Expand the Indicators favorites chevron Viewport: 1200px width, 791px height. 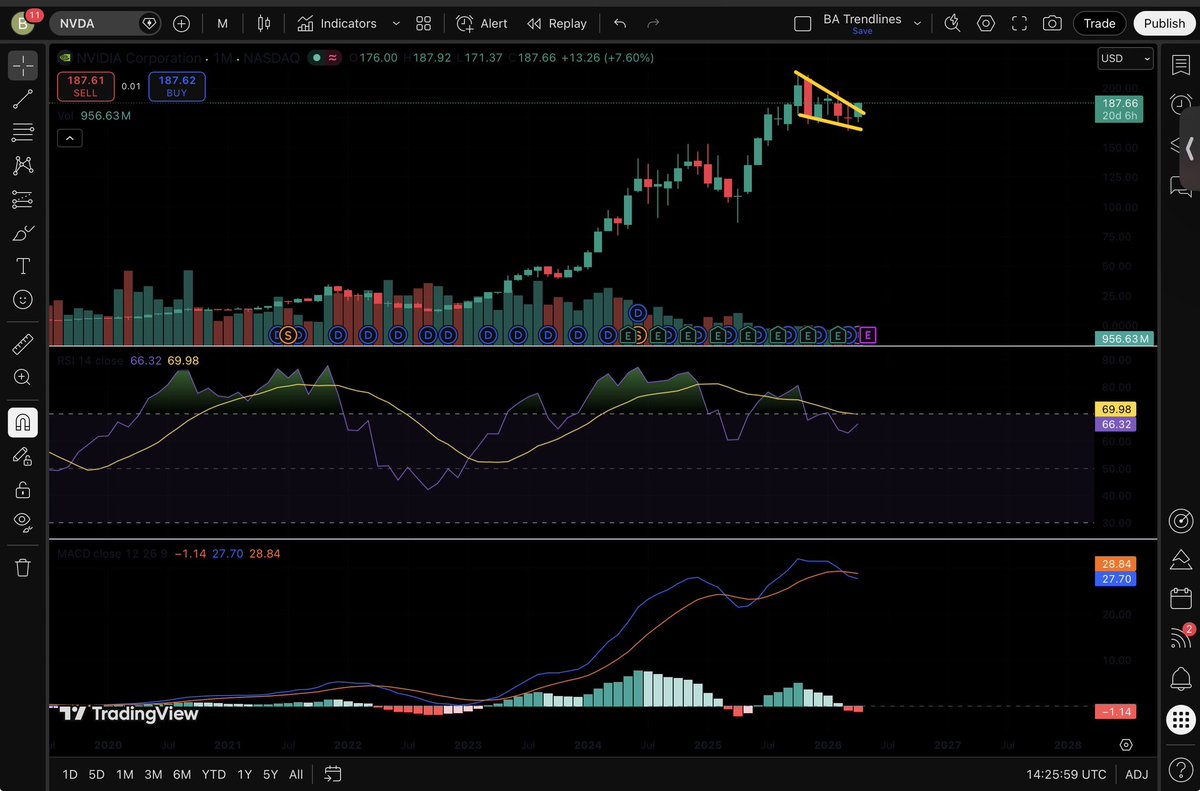[396, 23]
